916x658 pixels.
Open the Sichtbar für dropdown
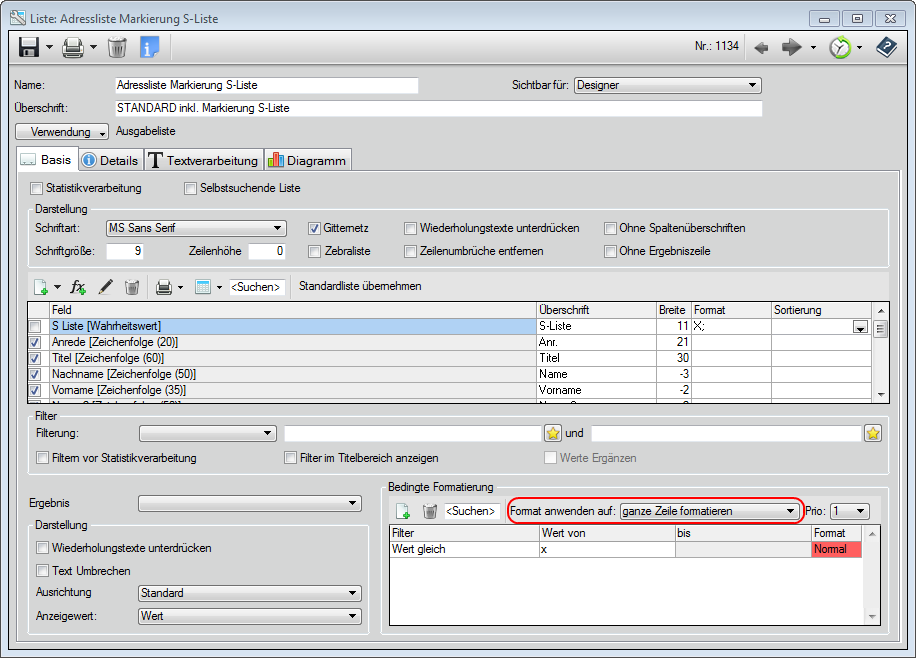667,85
